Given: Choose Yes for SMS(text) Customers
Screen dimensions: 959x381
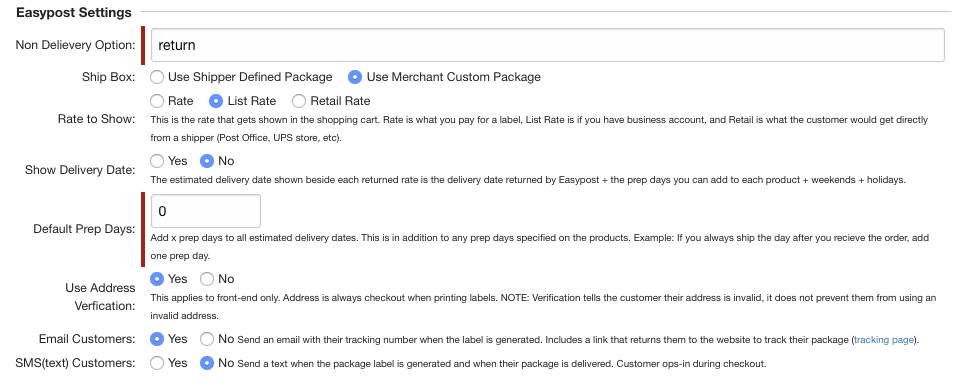Looking at the screenshot, I should tap(157, 363).
